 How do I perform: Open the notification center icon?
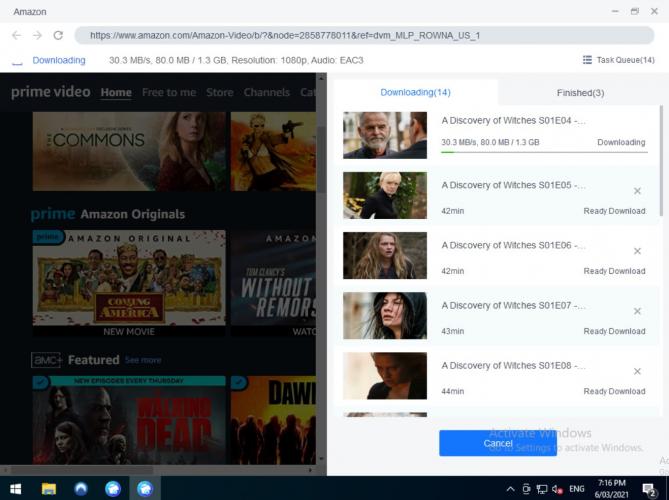point(649,489)
